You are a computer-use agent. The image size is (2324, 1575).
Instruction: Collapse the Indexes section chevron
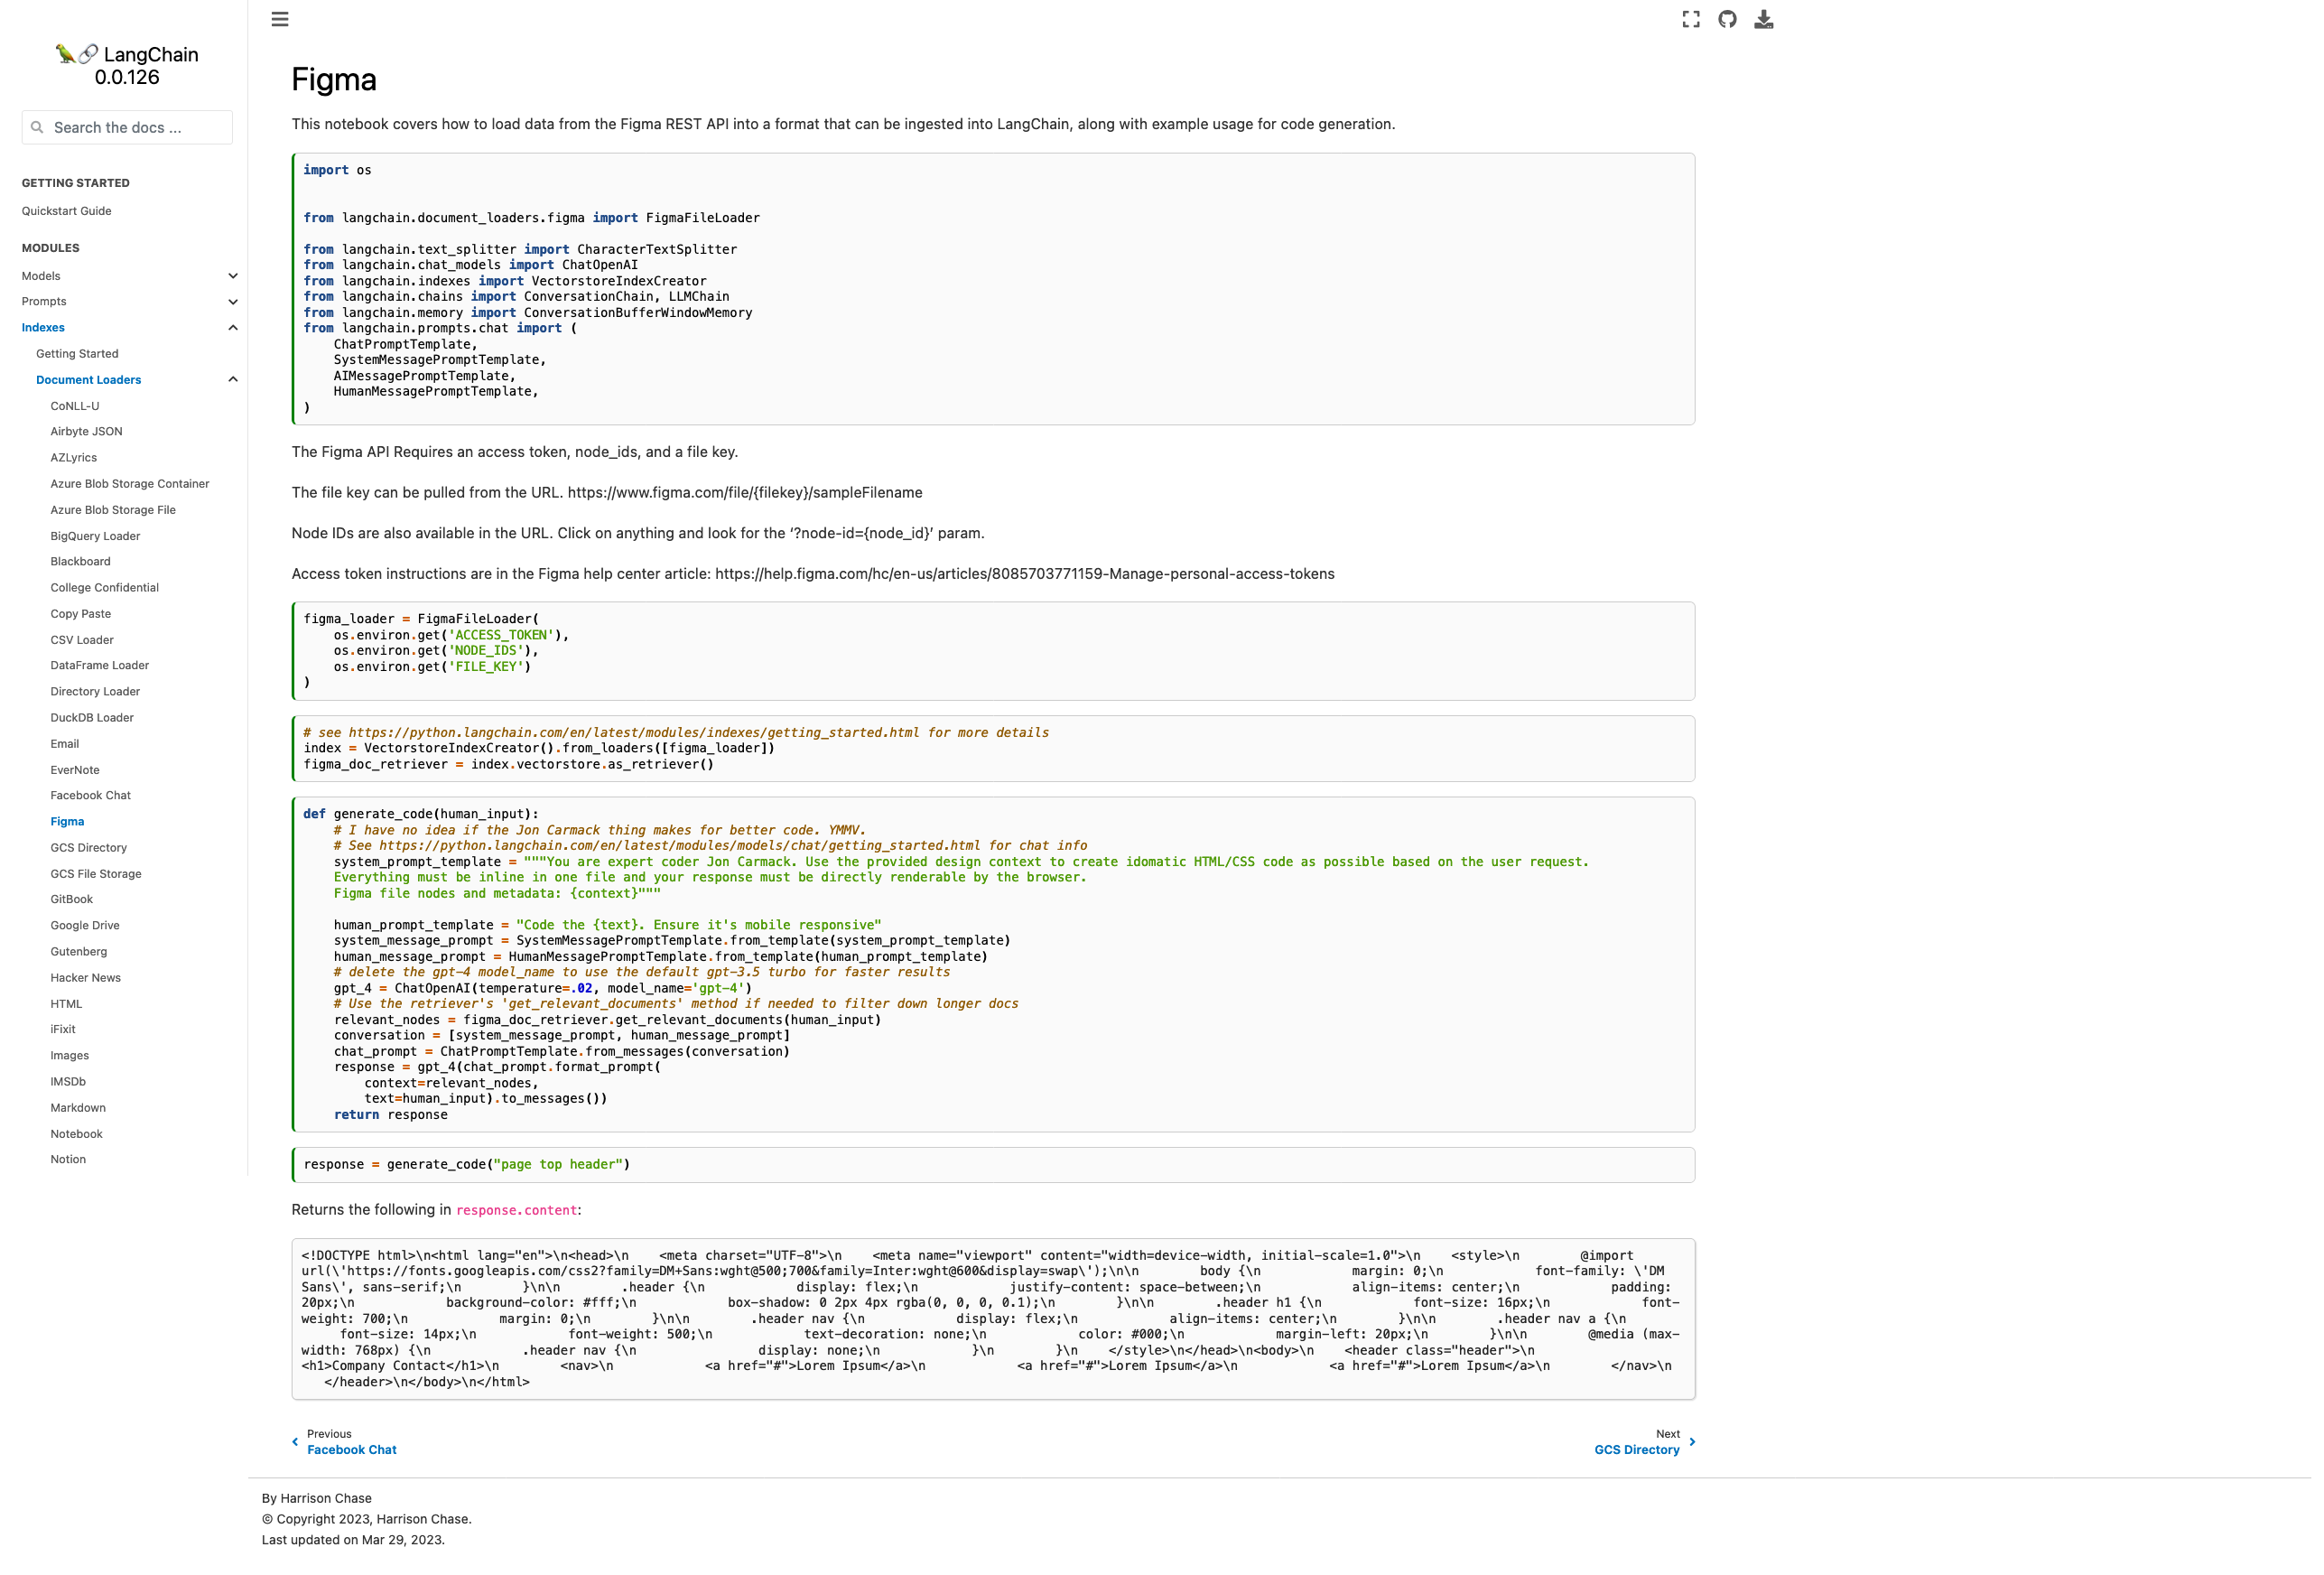(x=233, y=328)
